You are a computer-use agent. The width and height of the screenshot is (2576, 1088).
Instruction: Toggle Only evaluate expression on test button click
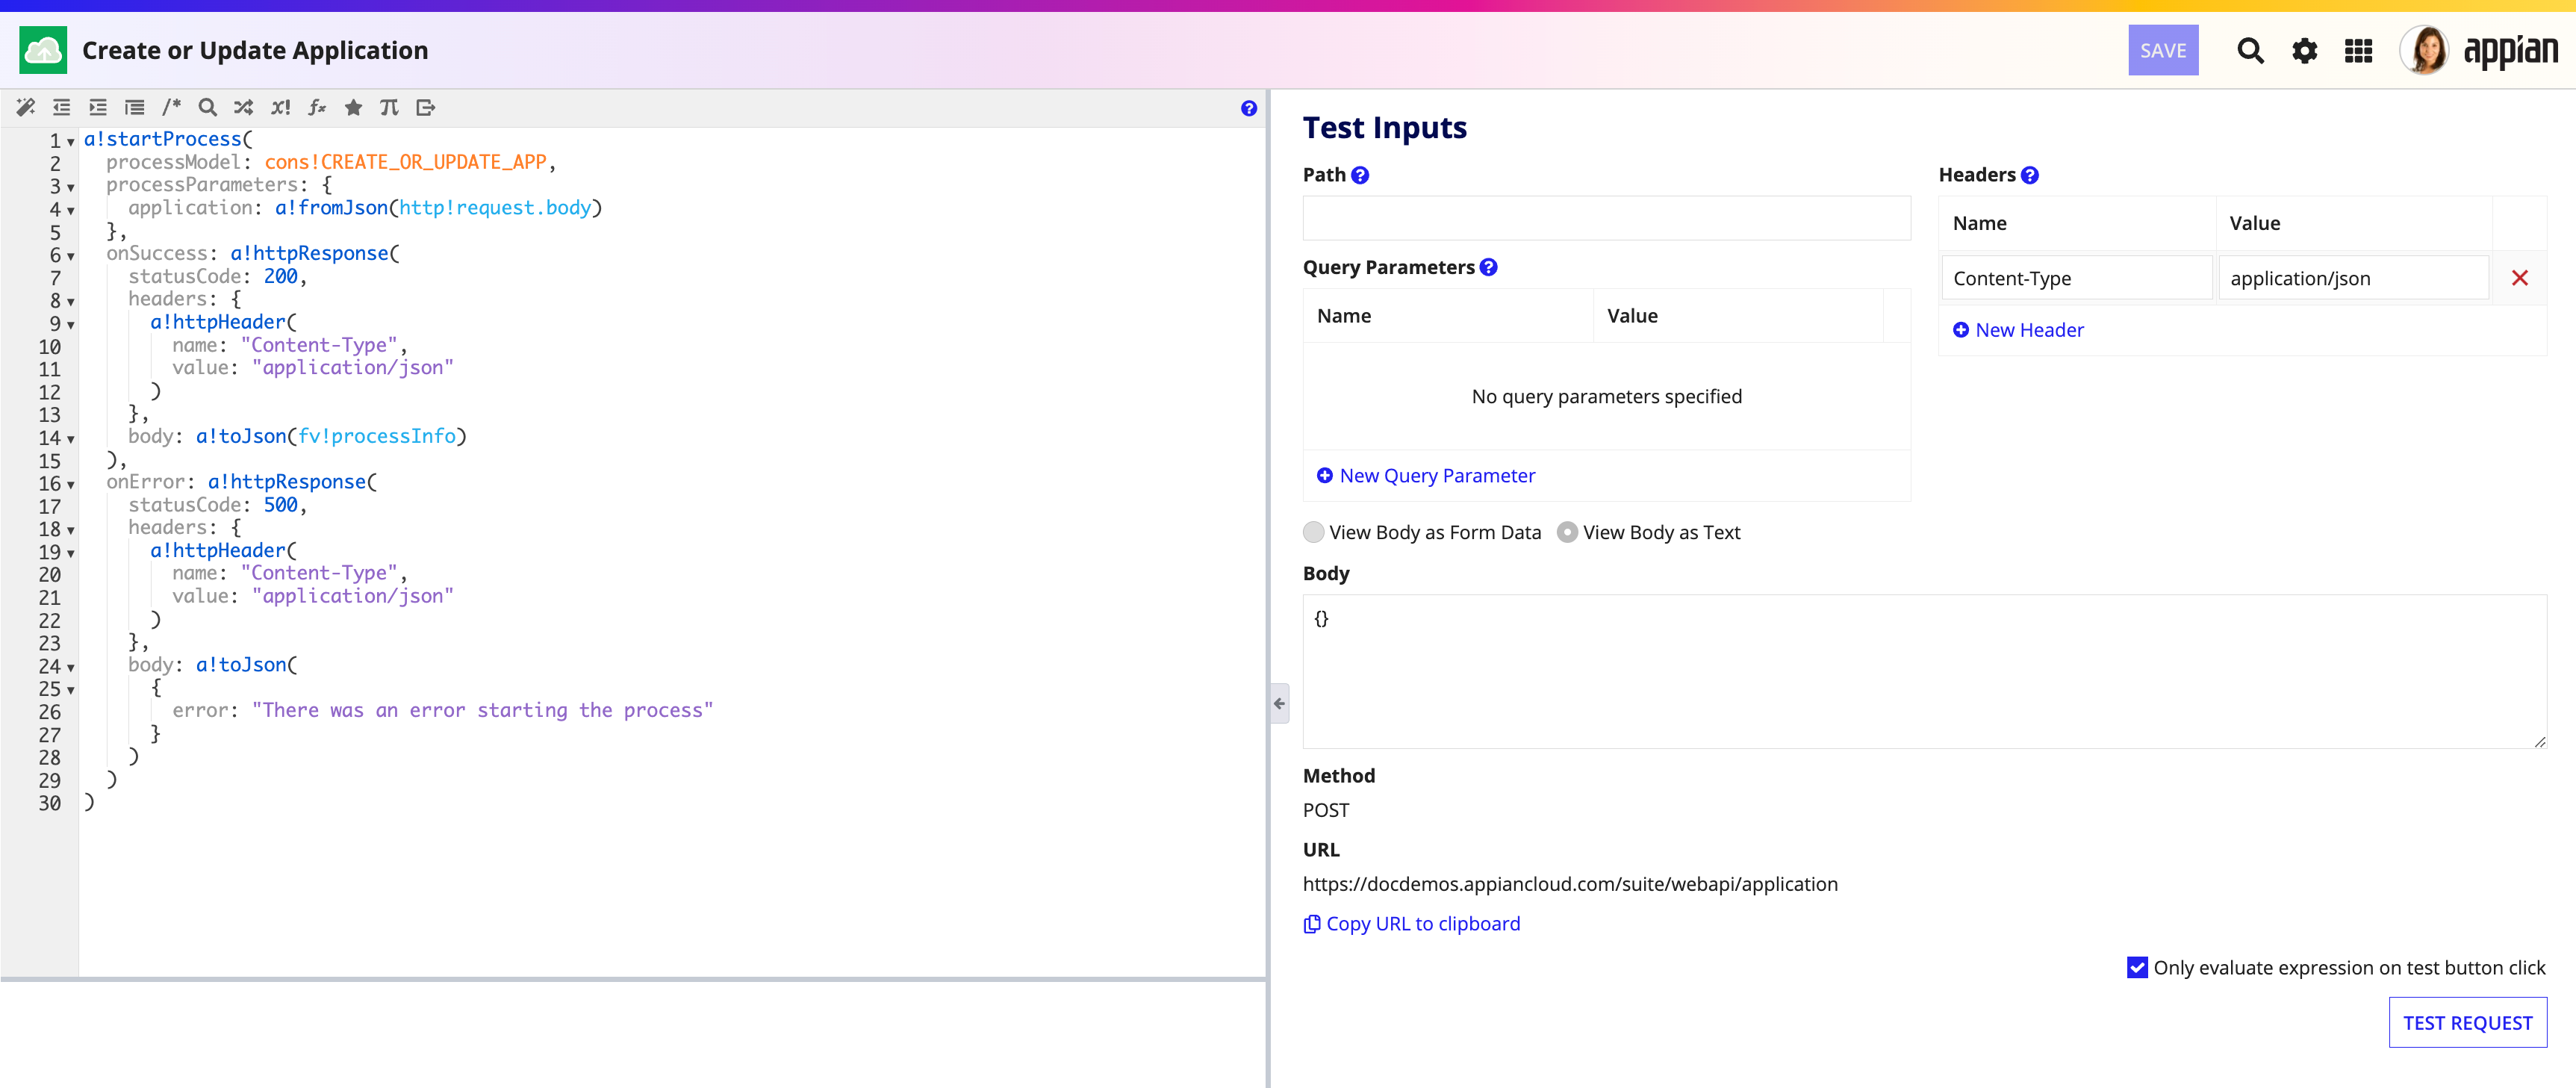2137,967
